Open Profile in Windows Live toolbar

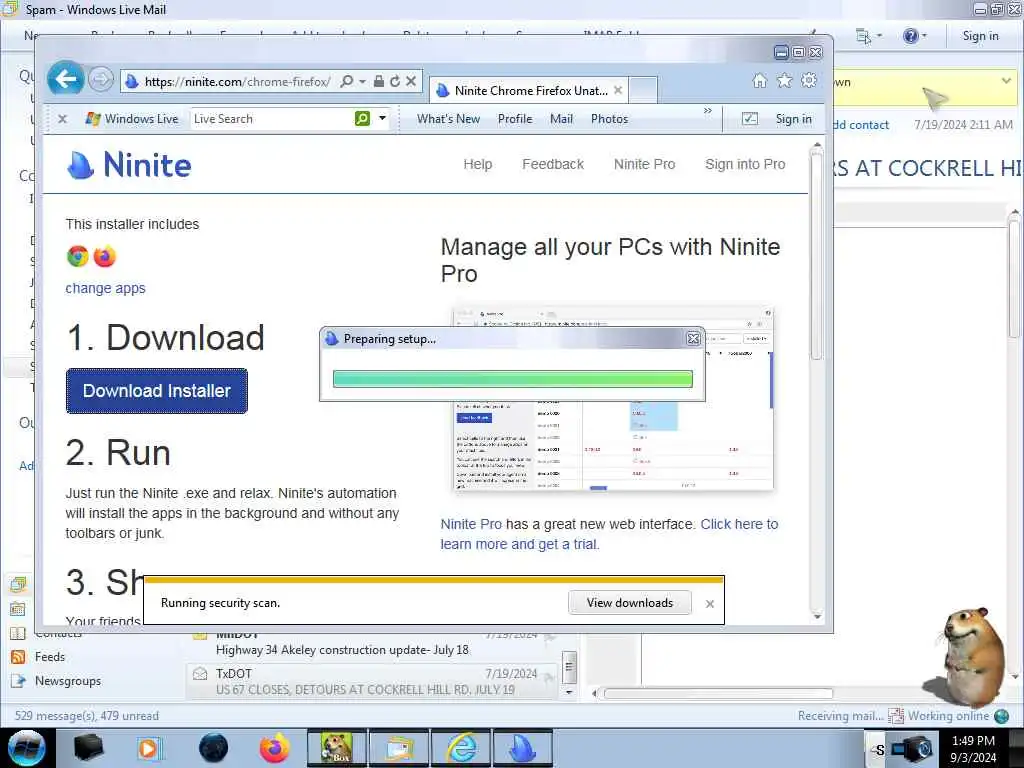515,119
